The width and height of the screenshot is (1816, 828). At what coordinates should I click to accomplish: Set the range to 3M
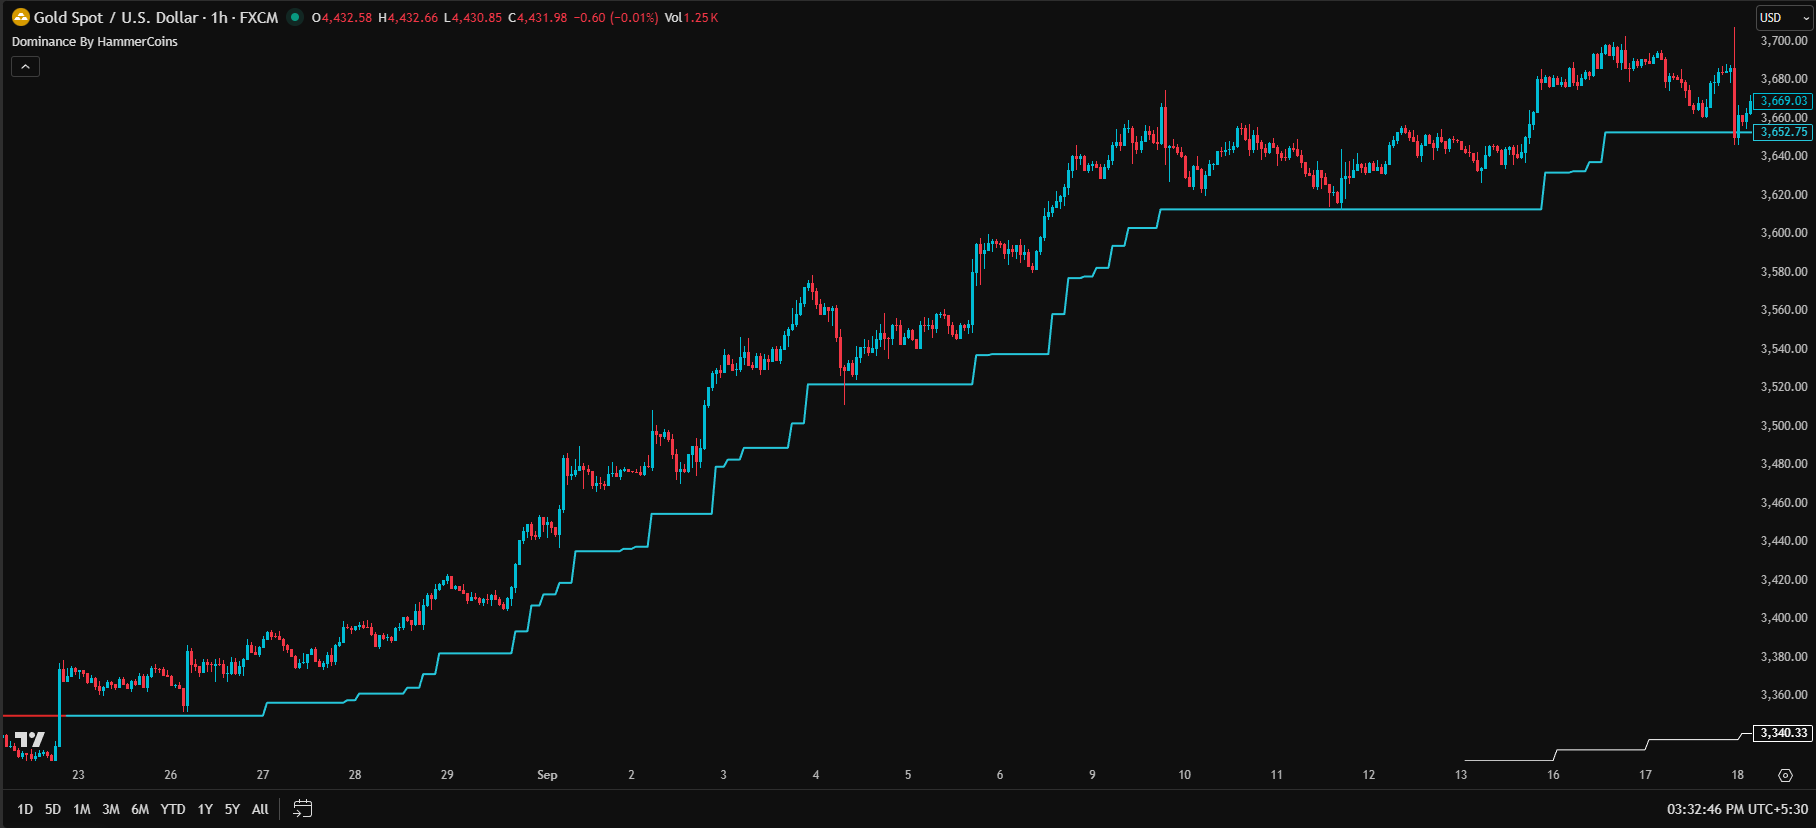[x=111, y=809]
